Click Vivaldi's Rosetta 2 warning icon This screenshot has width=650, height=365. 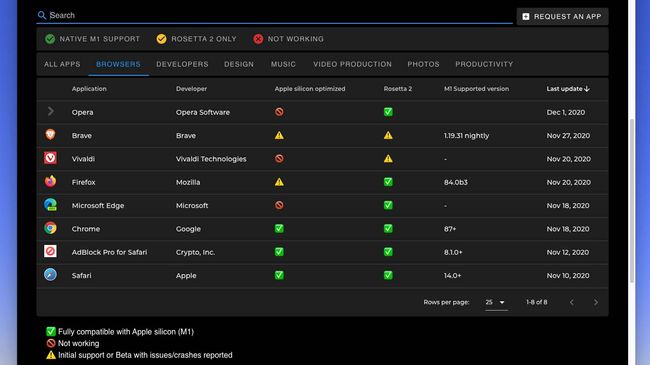(x=388, y=158)
